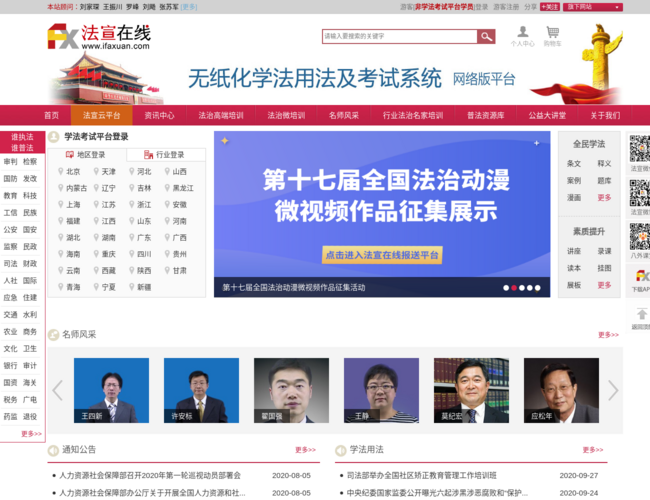The height and width of the screenshot is (500, 650).
Task: Select the 北京 location pin
Action: click(61, 171)
